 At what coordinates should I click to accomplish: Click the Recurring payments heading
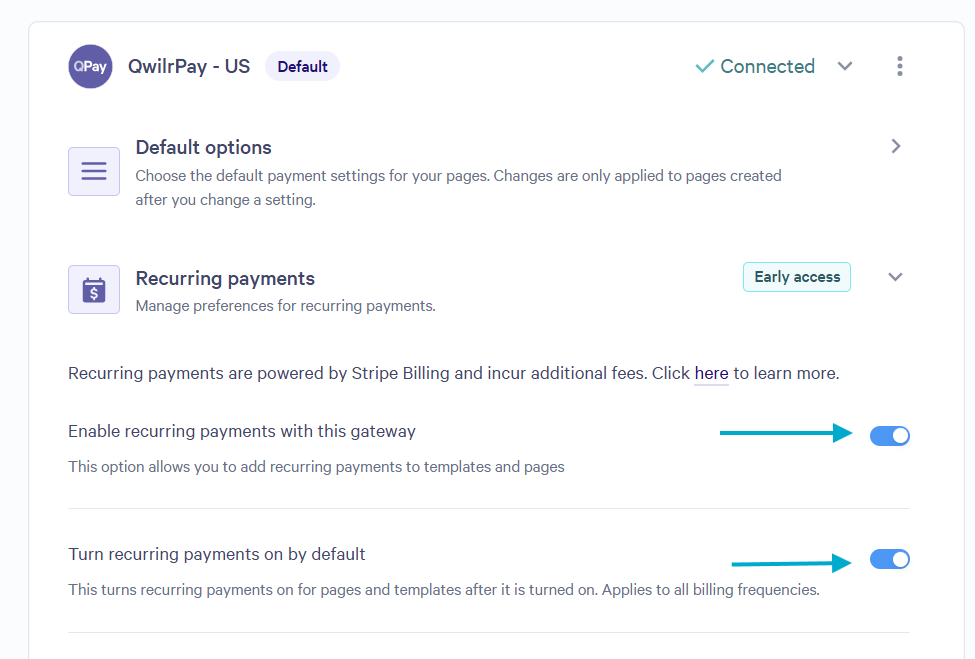coord(225,278)
